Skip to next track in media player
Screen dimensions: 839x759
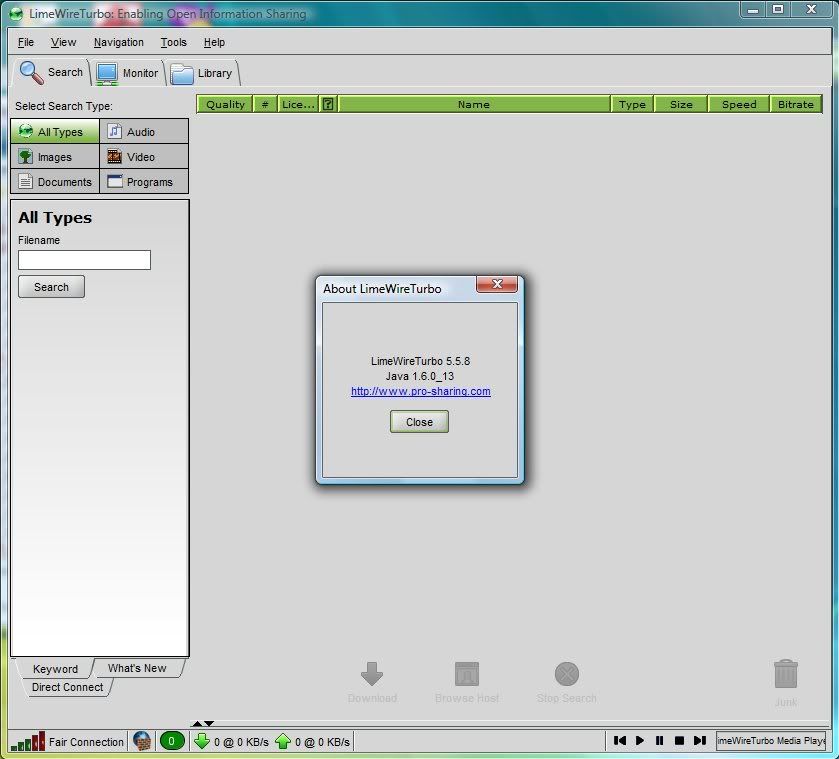click(x=699, y=740)
